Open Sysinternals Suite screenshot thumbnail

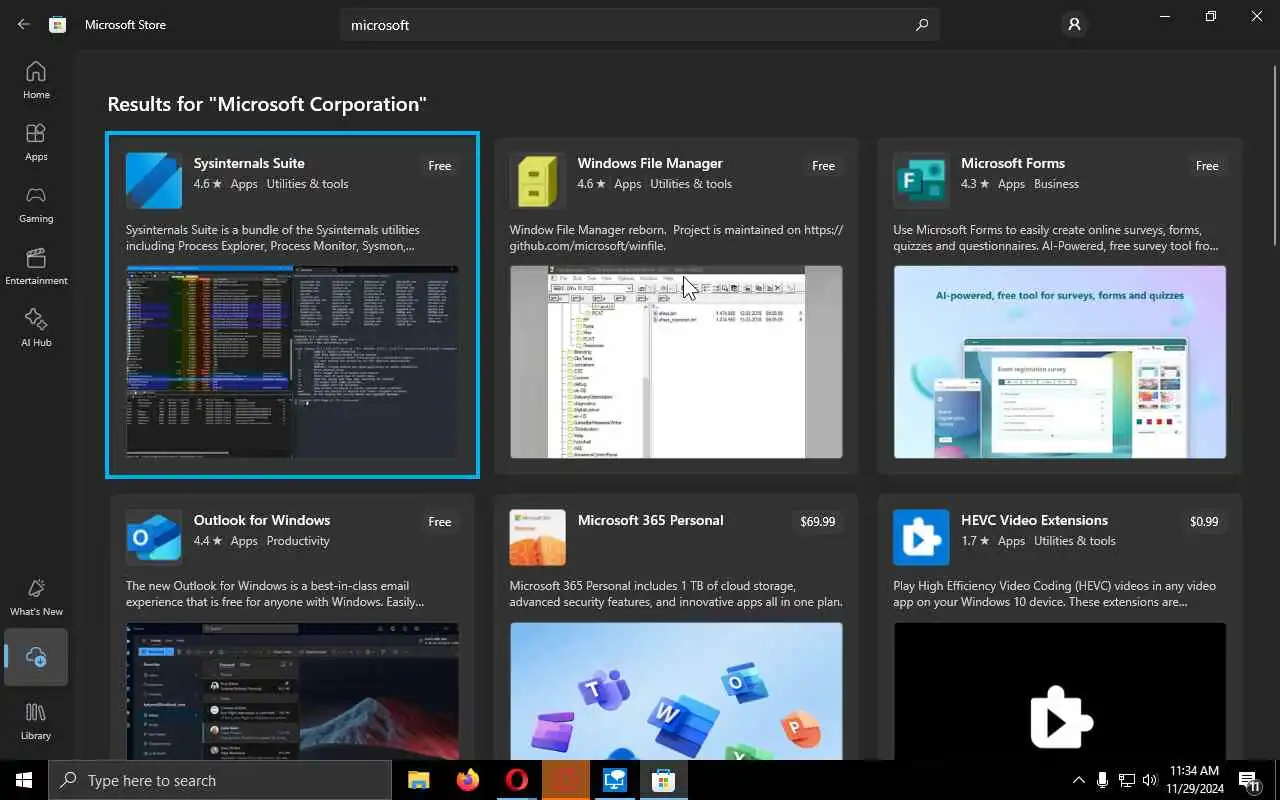pos(292,362)
